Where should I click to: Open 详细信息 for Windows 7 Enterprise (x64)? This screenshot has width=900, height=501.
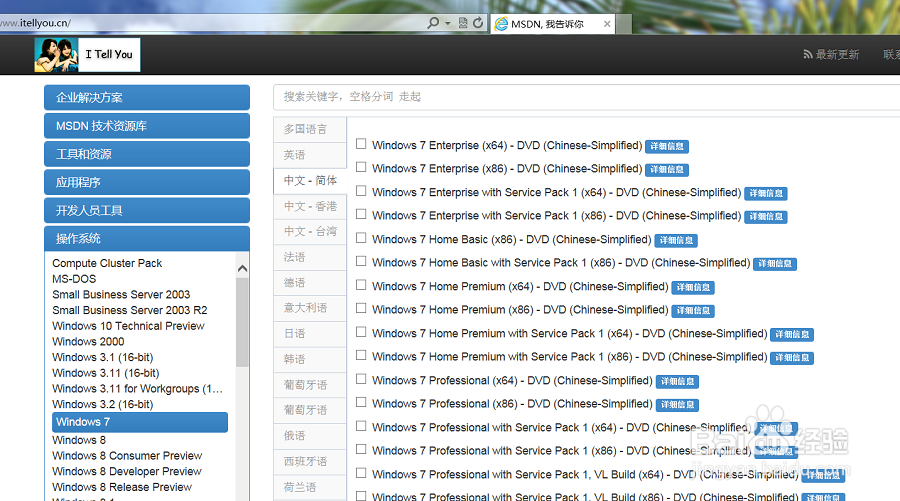coord(666,146)
